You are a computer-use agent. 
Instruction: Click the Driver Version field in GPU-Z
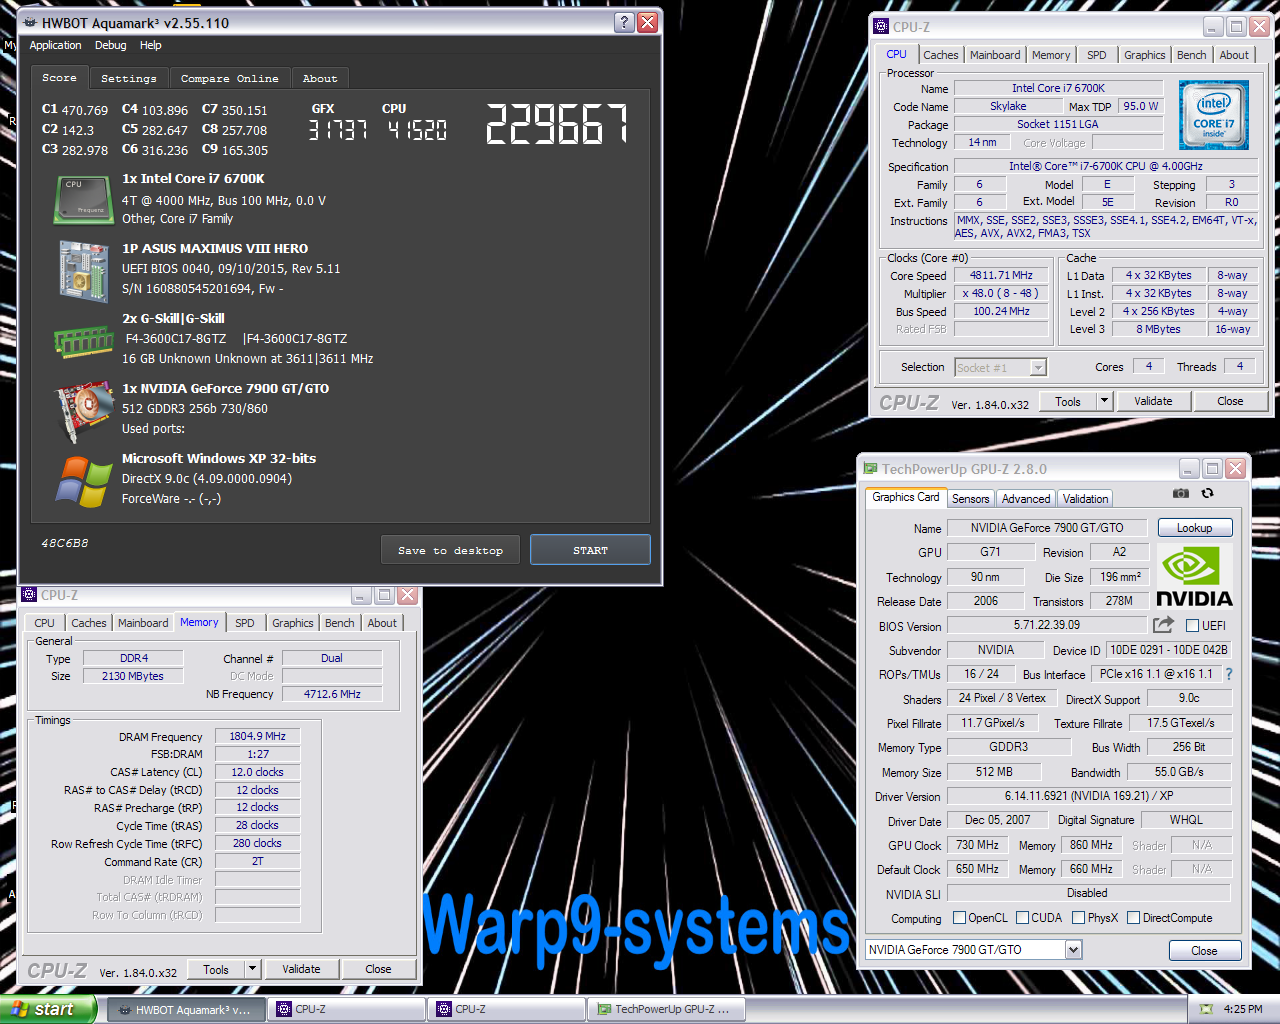point(1089,796)
